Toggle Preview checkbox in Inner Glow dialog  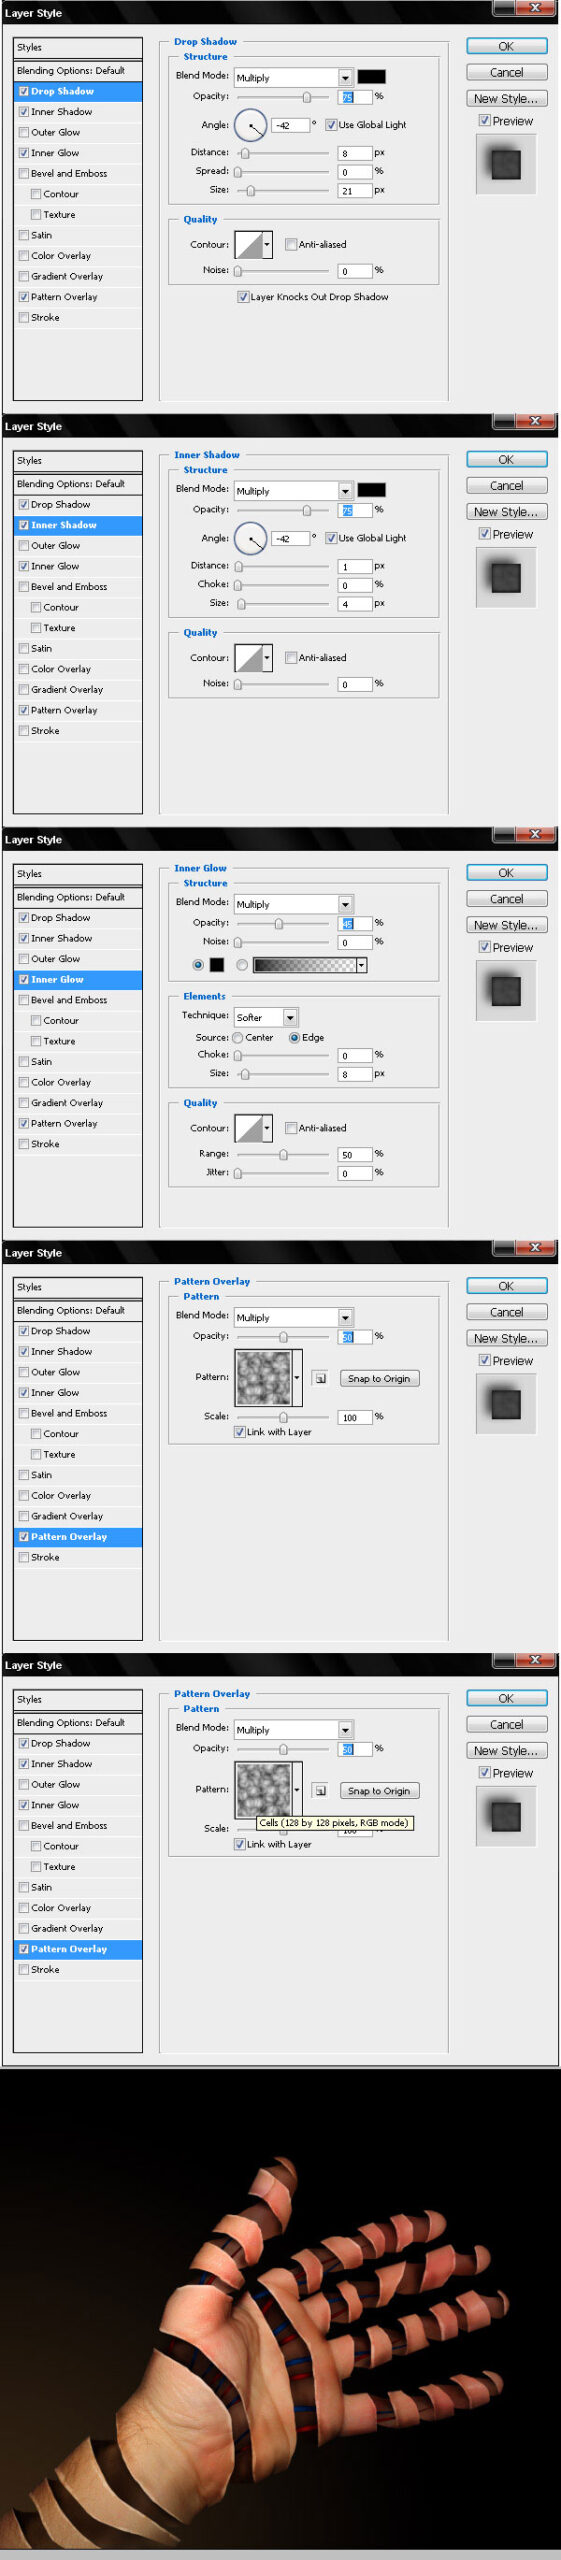click(484, 947)
